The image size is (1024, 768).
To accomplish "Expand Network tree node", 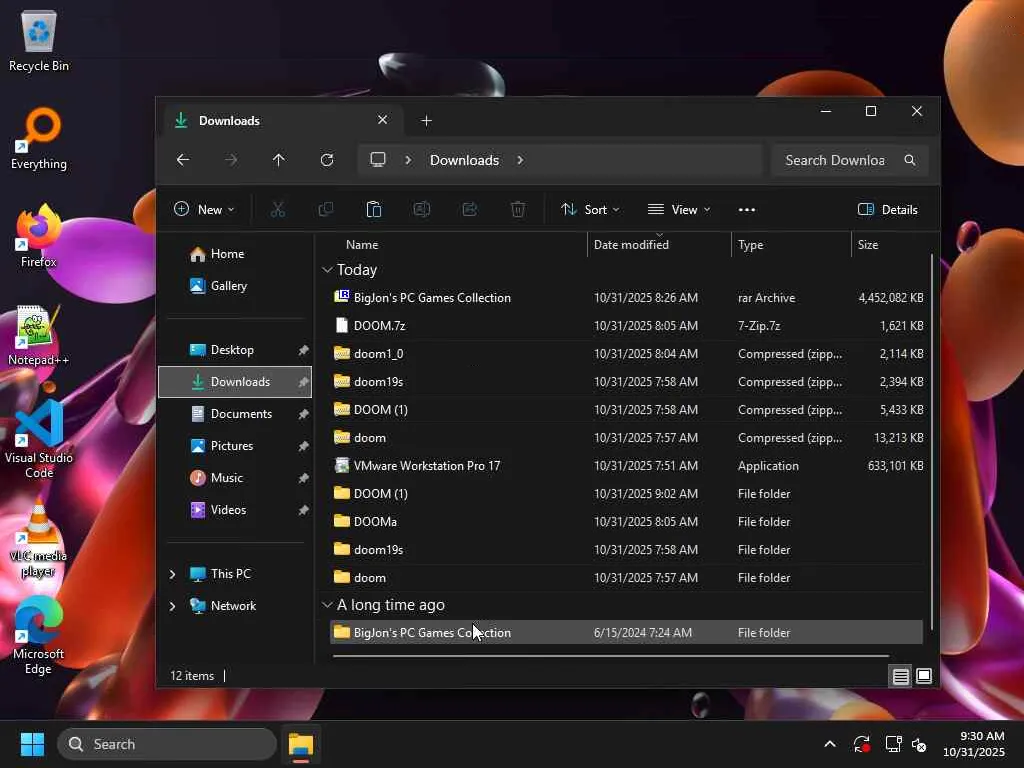I will [x=172, y=606].
